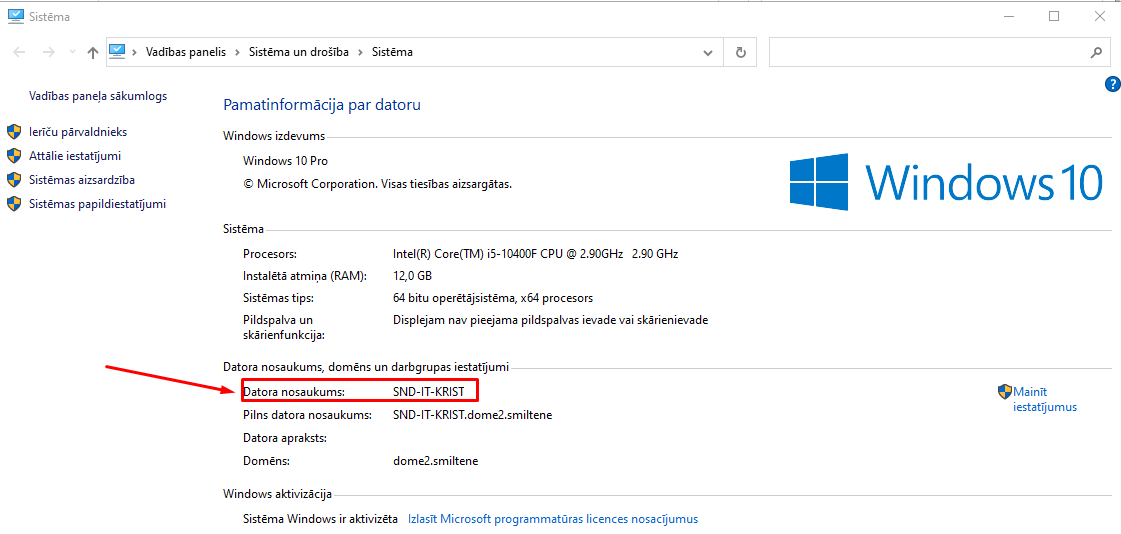Click Sistēma Windows ir aktivizēta text
This screenshot has width=1121, height=534.
[x=320, y=519]
